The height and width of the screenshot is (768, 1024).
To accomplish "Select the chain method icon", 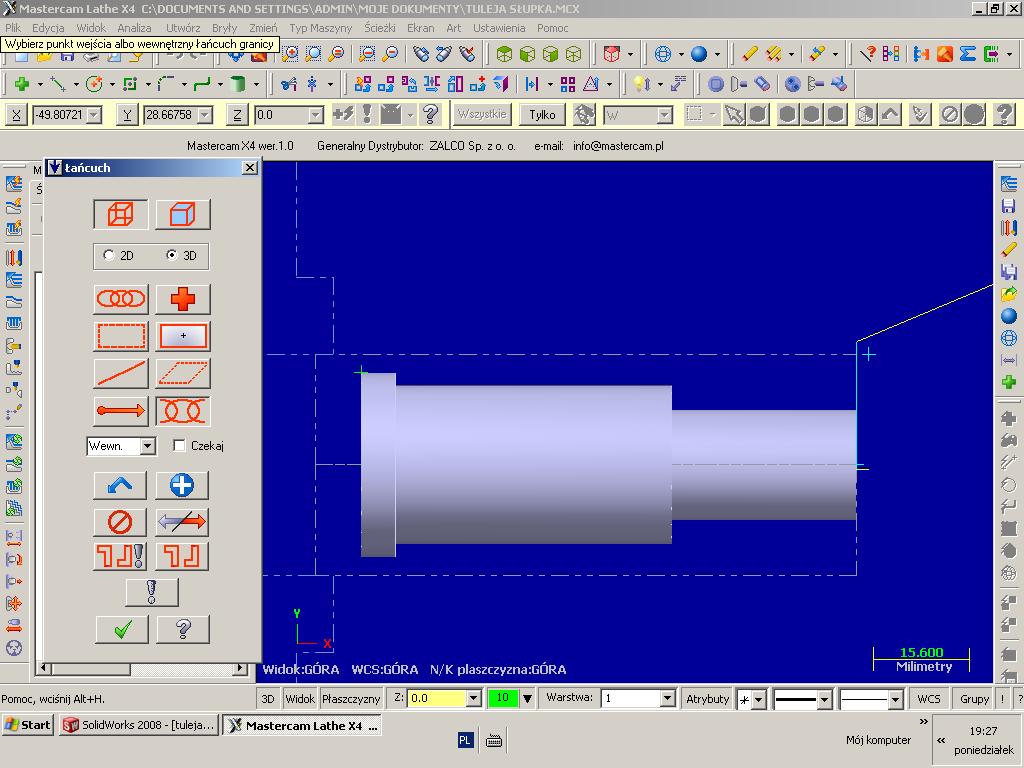I will (121, 299).
